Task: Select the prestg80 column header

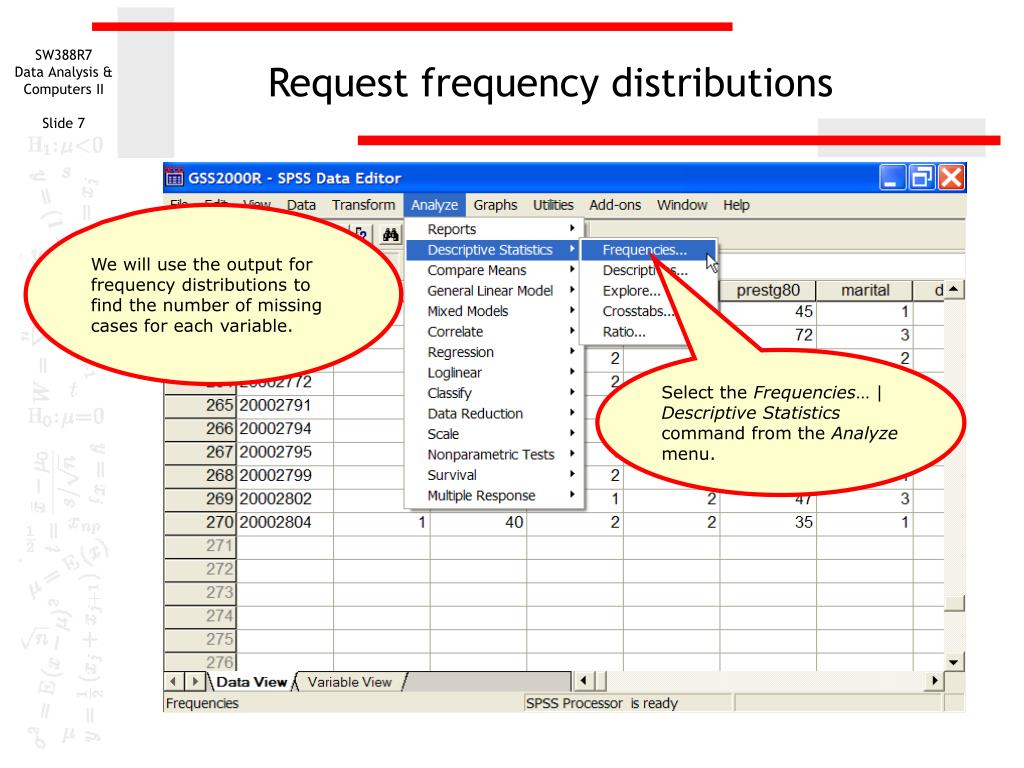Action: (x=768, y=291)
